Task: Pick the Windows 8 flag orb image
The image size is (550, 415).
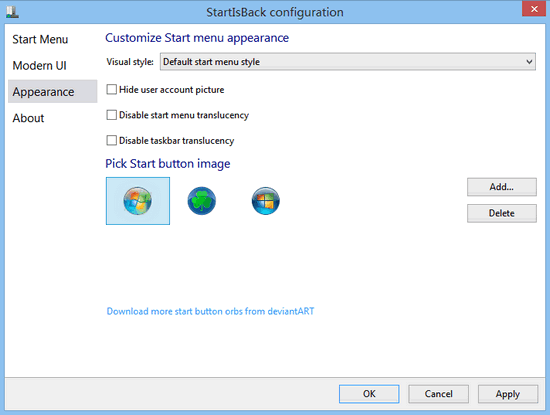Action: click(266, 201)
